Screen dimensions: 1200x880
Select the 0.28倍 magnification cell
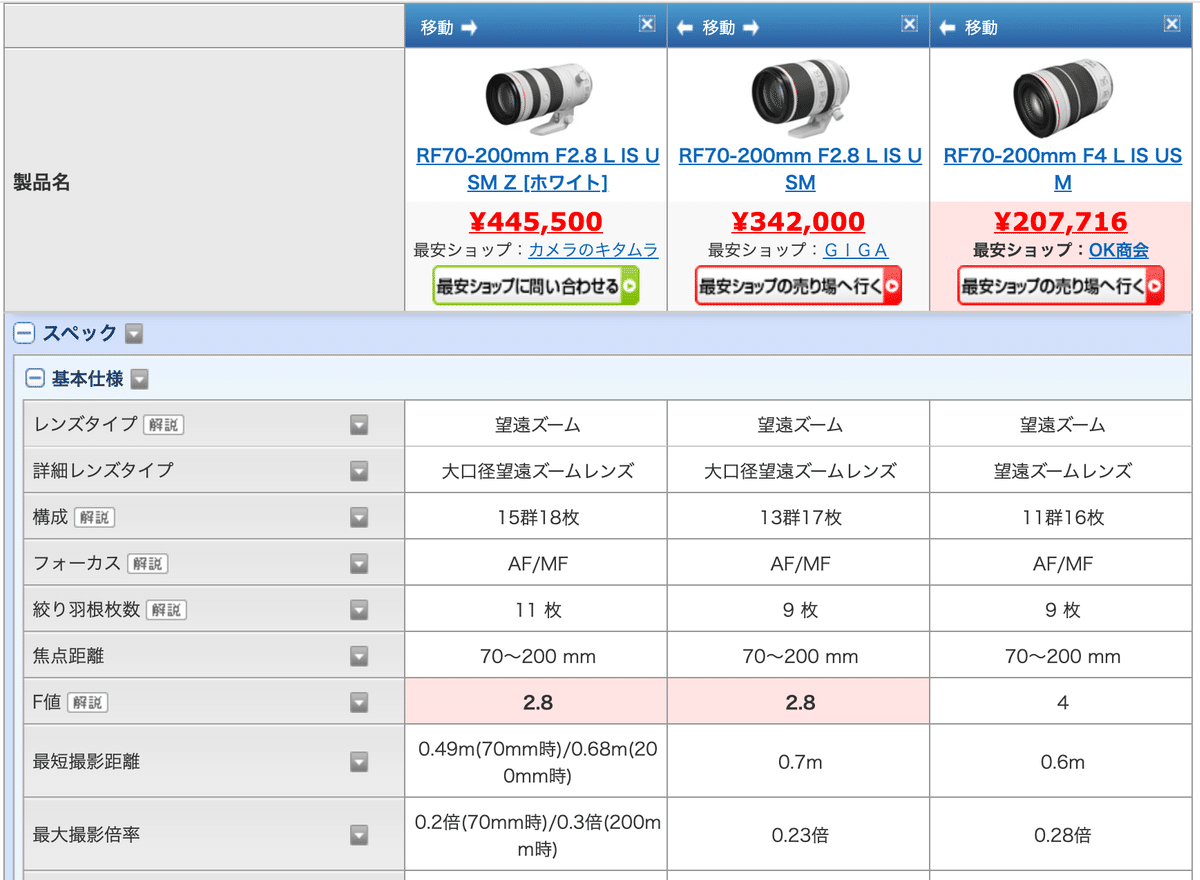click(x=1062, y=834)
